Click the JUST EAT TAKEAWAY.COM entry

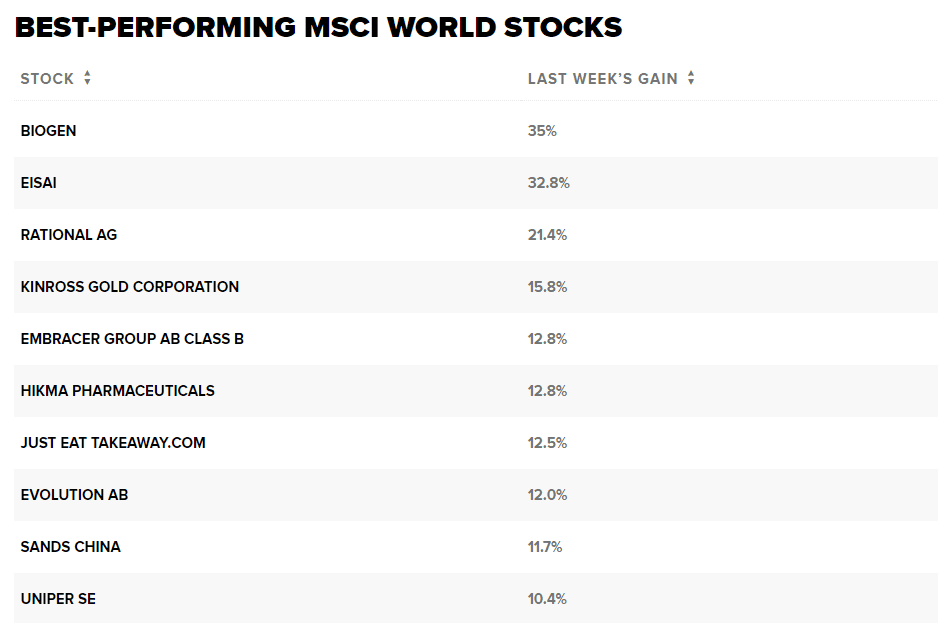(x=113, y=443)
